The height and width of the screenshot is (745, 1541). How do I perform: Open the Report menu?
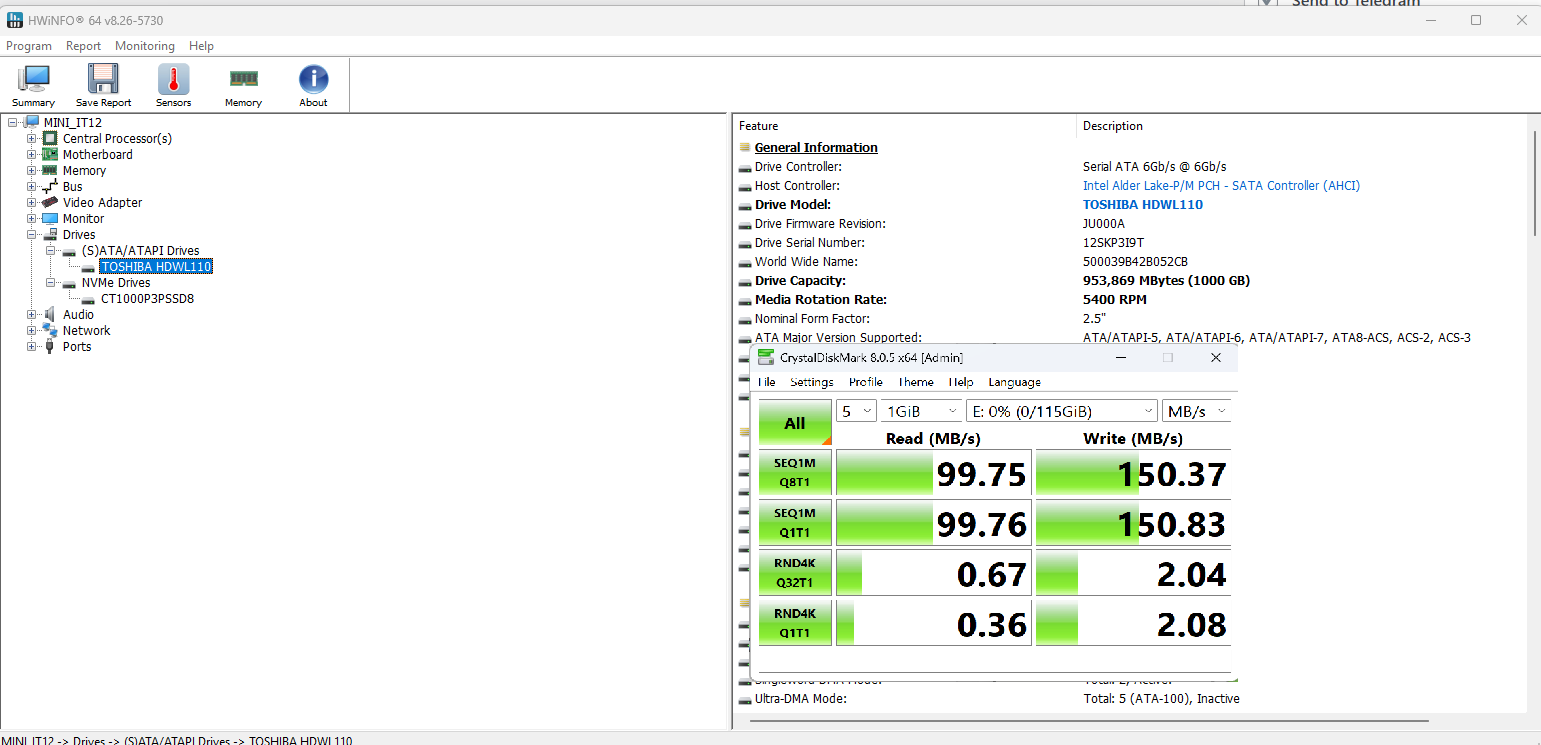(83, 46)
